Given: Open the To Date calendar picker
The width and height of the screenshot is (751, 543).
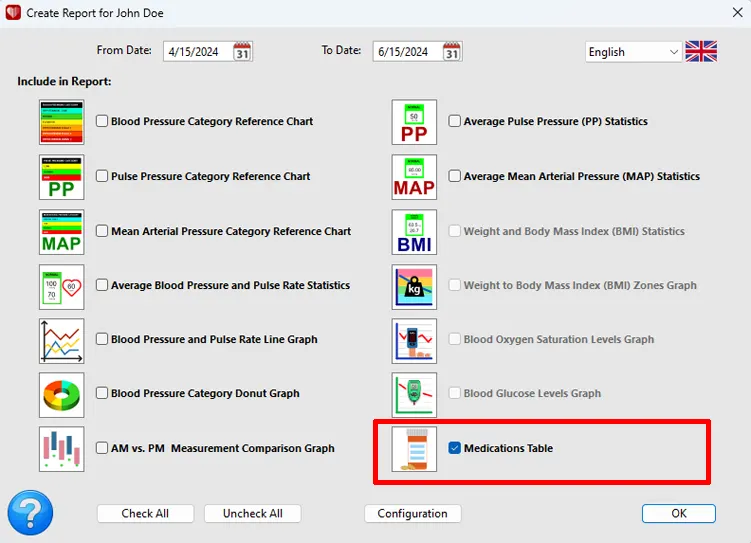Looking at the screenshot, I should 452,52.
